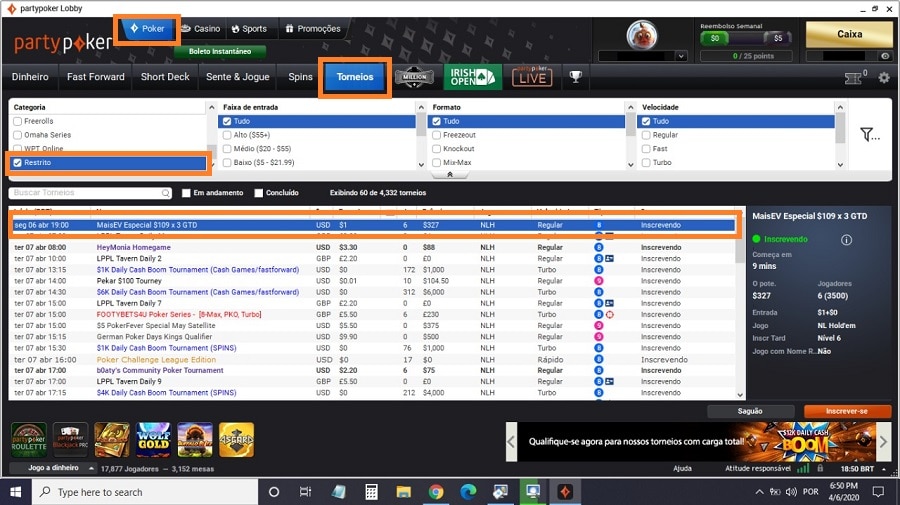This screenshot has height=505, width=900.
Task: Check Médio ($20 - $55) buy-in filter
Action: click(227, 149)
